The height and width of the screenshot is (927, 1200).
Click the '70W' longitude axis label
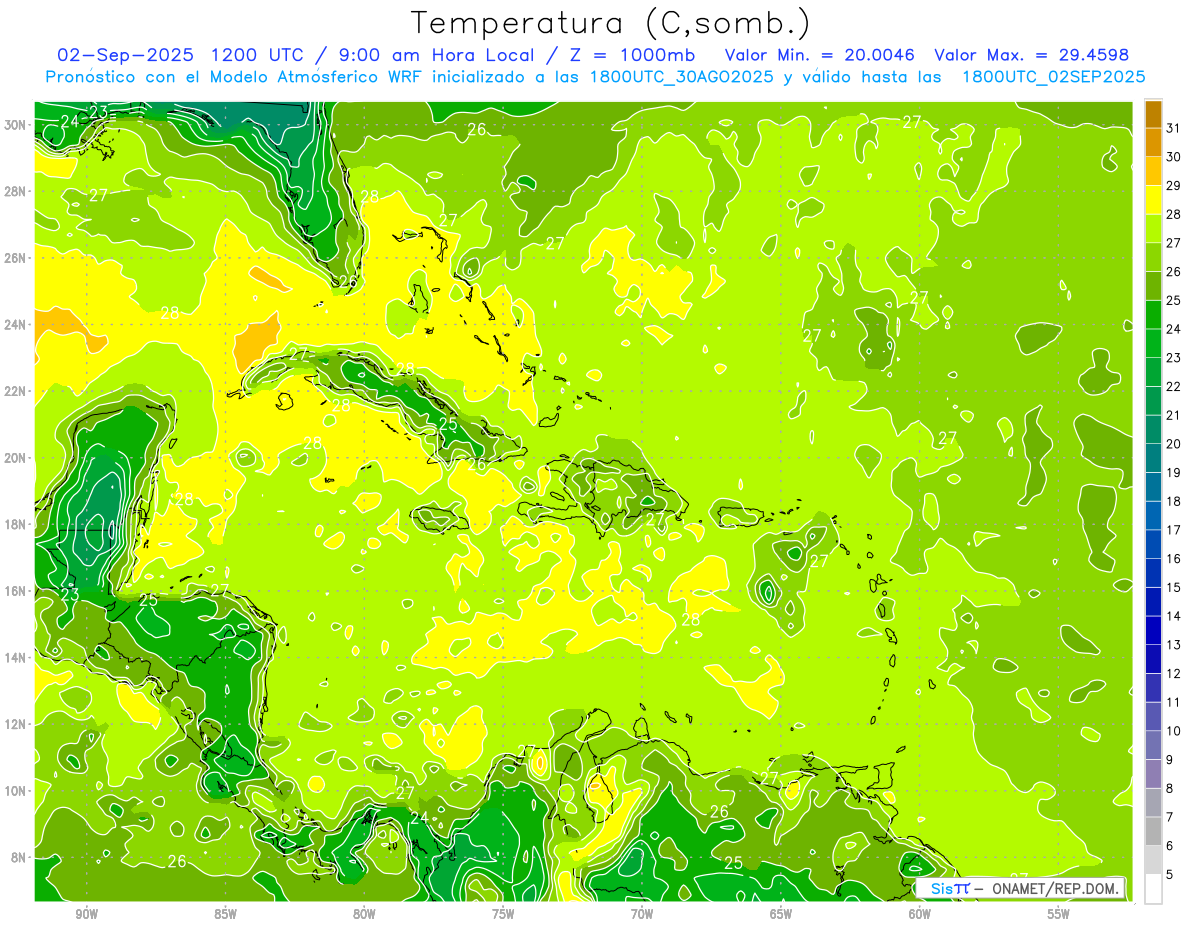click(x=642, y=914)
